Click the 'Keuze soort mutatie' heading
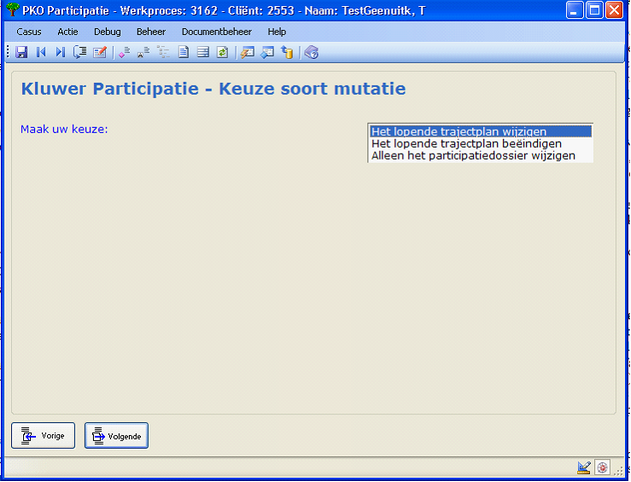631x482 pixels. point(312,89)
